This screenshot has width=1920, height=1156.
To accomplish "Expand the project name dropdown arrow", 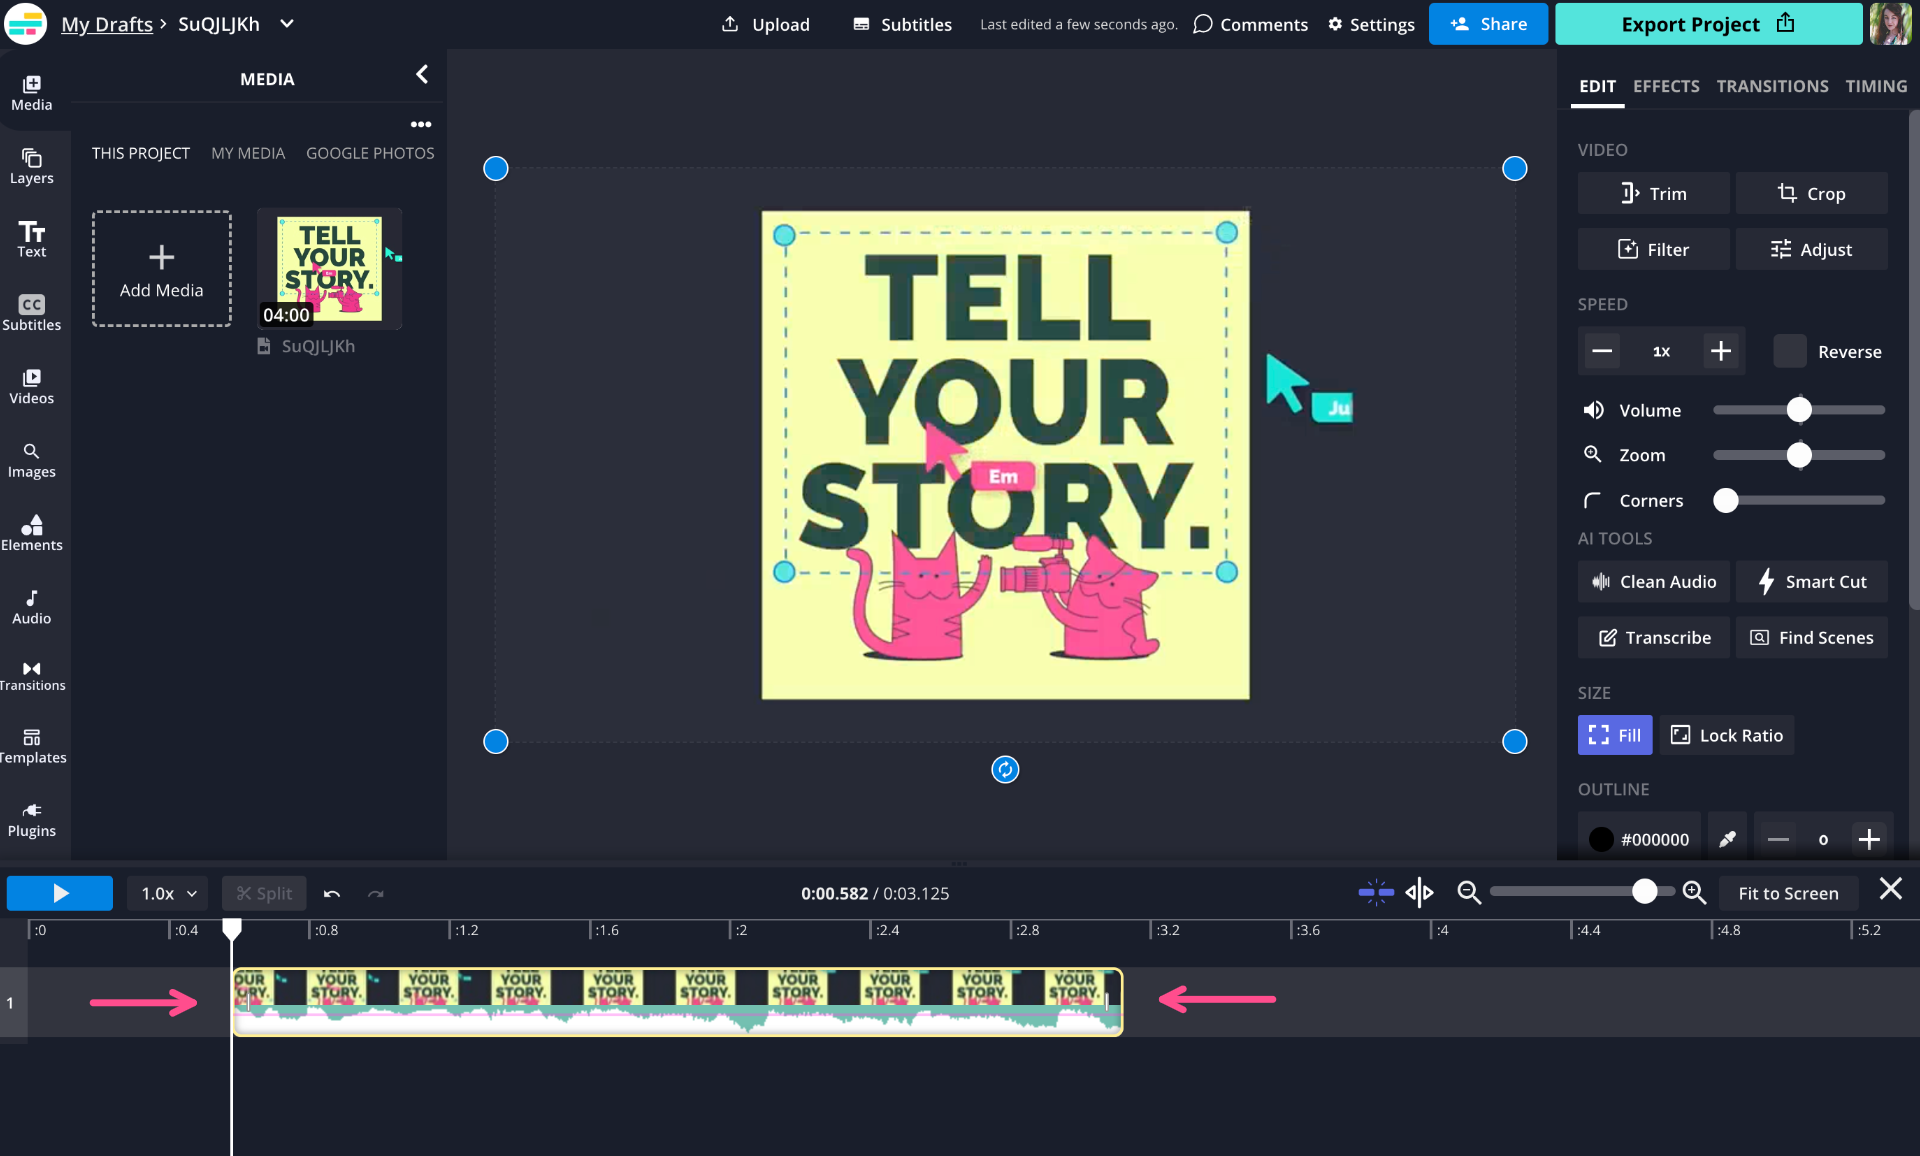I will click(287, 24).
